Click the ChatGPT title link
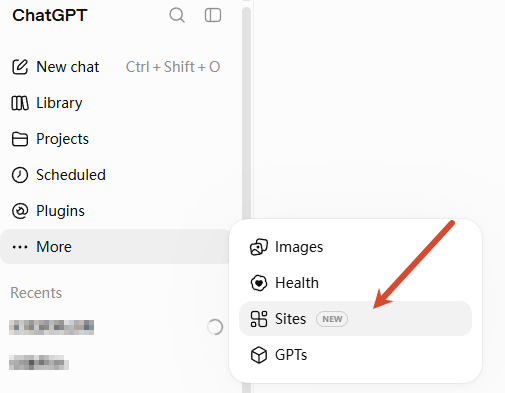505x393 pixels. [x=50, y=15]
